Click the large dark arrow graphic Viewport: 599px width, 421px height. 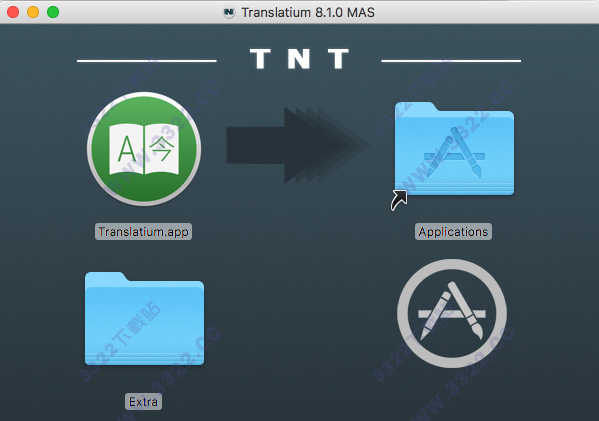pyautogui.click(x=298, y=145)
